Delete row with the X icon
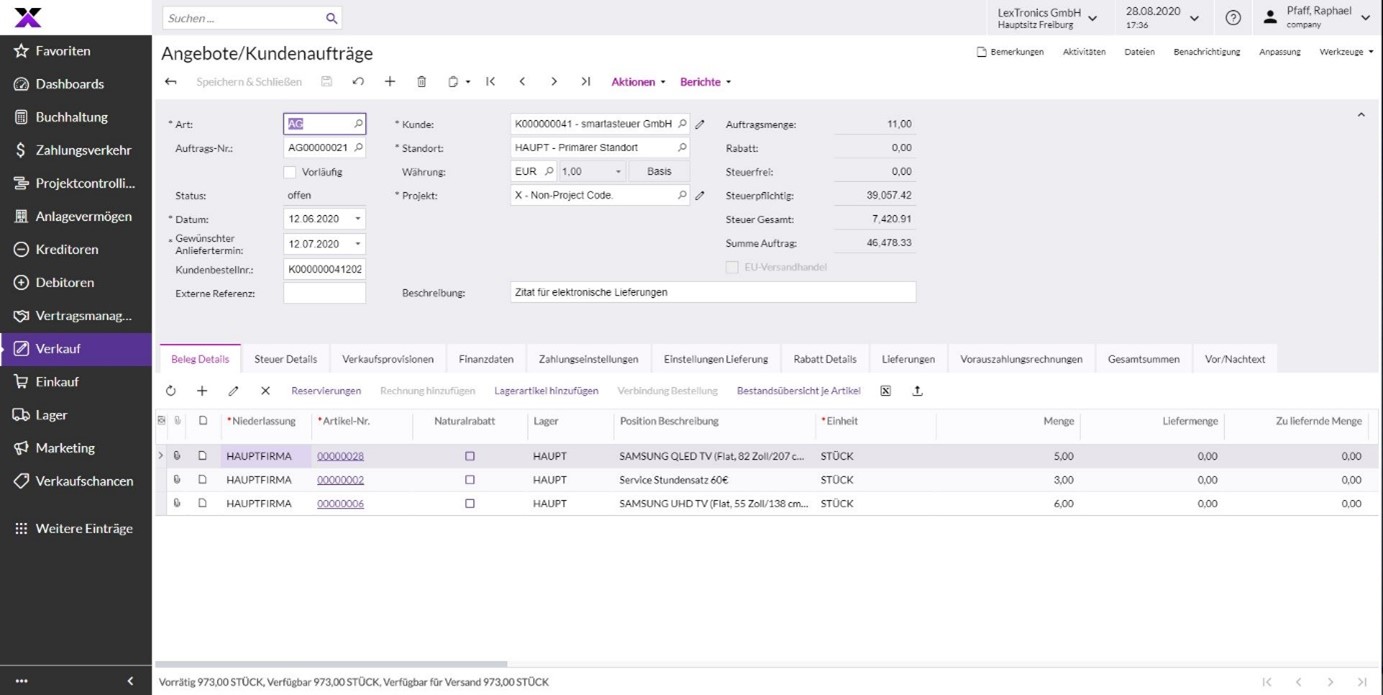The width and height of the screenshot is (1383, 695). (265, 391)
